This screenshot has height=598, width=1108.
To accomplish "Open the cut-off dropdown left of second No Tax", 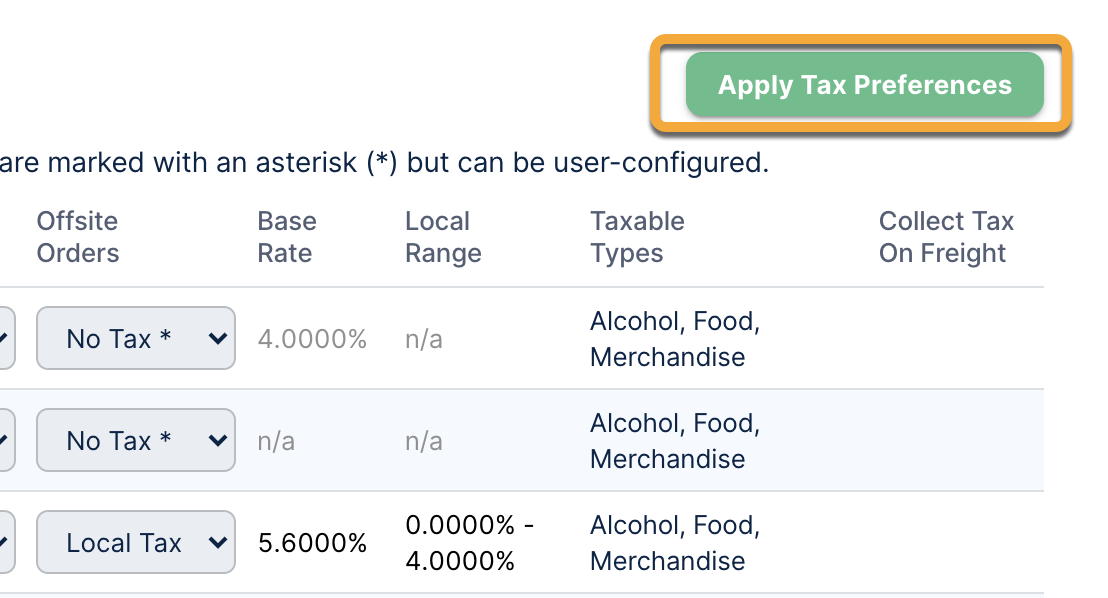I will [x=6, y=441].
